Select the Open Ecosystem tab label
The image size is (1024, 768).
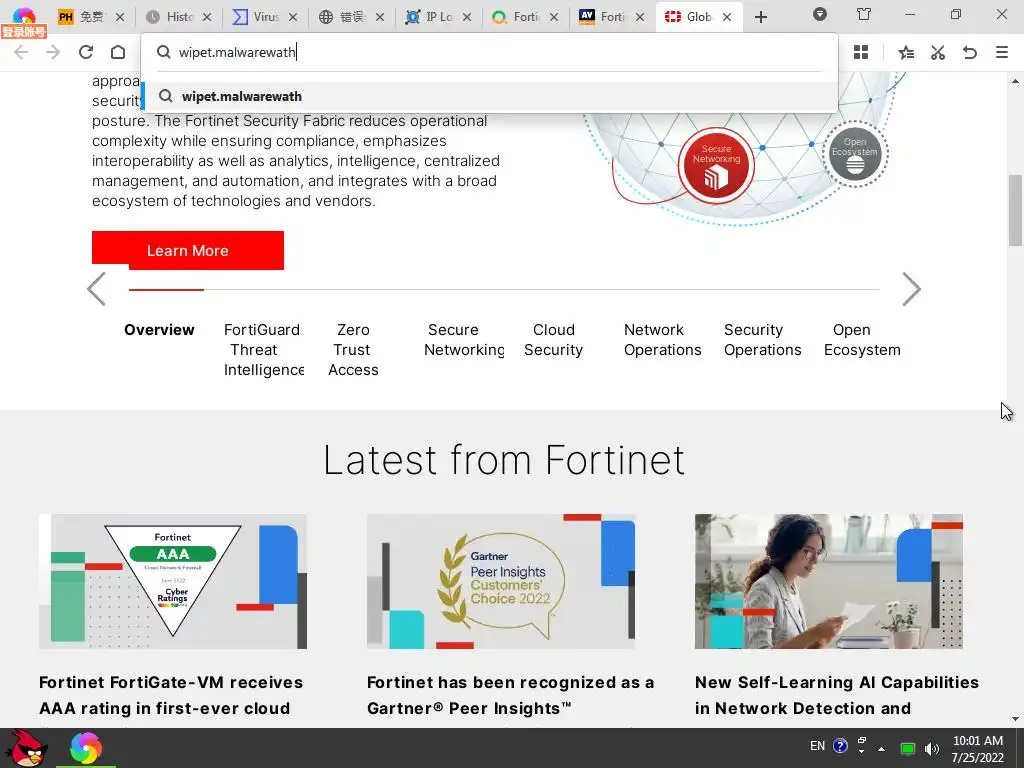(862, 340)
